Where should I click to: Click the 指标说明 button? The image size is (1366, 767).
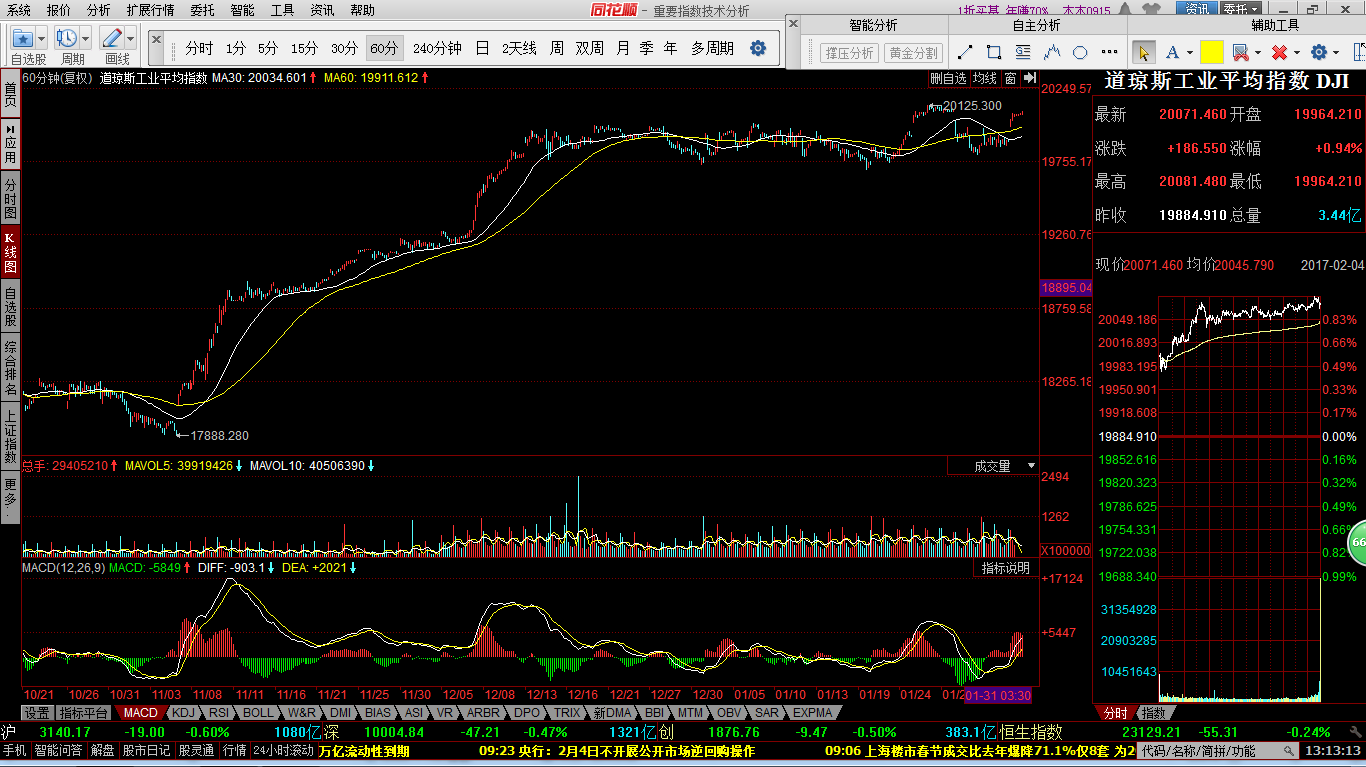pos(1005,568)
